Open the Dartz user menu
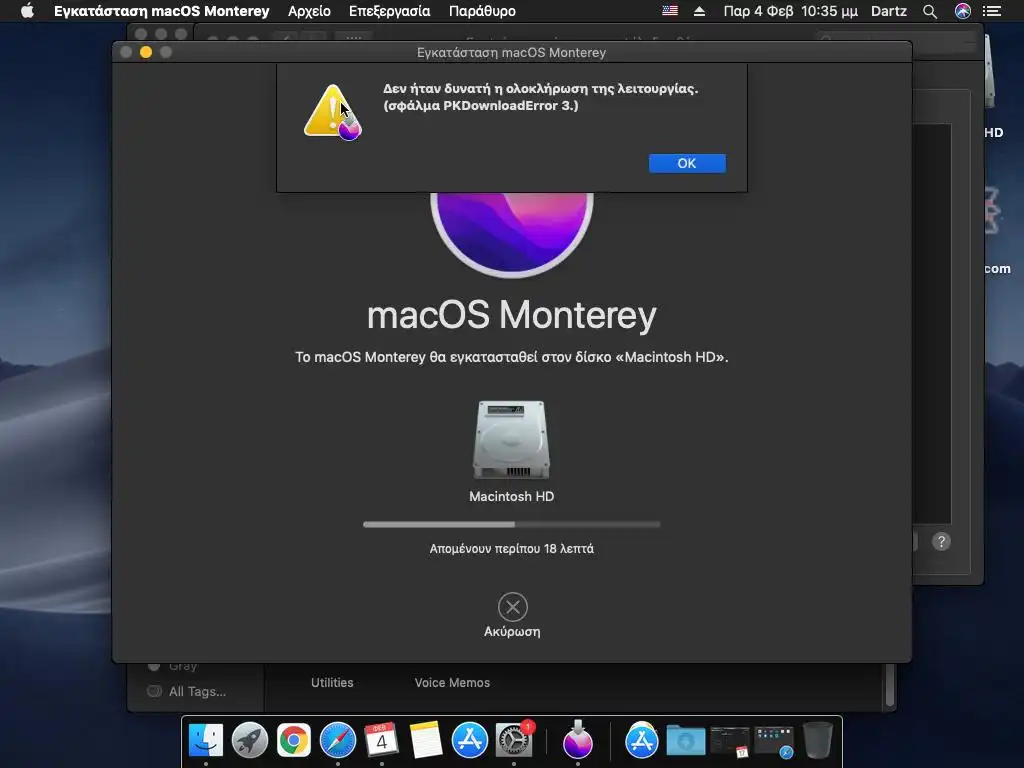 [x=889, y=11]
